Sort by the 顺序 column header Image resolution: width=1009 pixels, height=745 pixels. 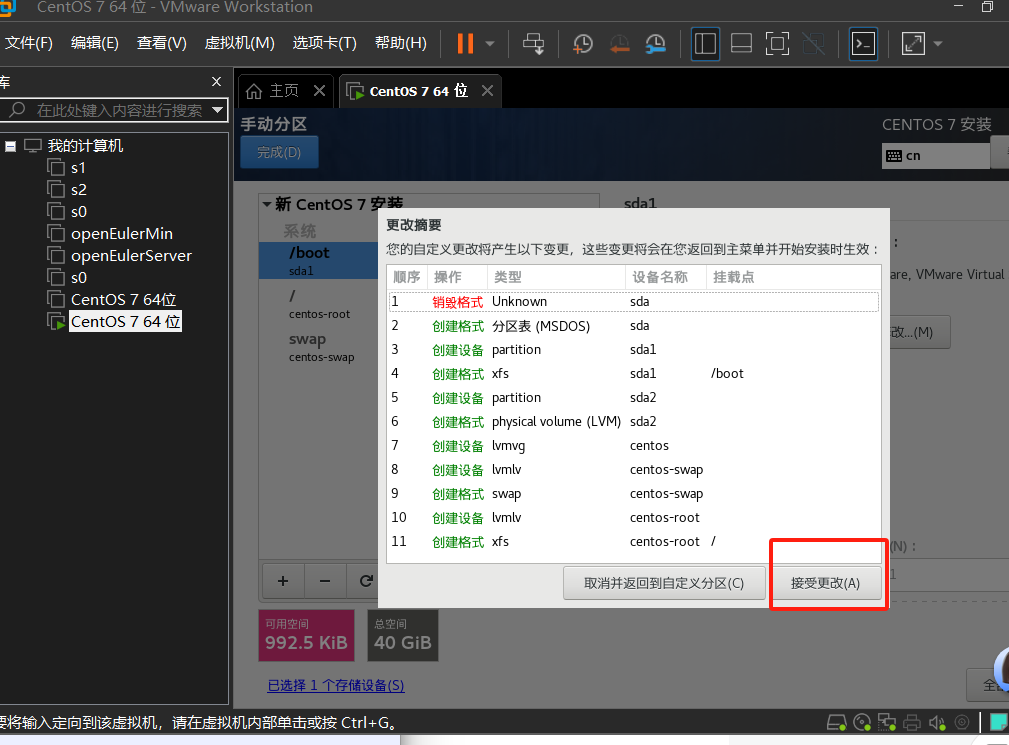pyautogui.click(x=407, y=277)
